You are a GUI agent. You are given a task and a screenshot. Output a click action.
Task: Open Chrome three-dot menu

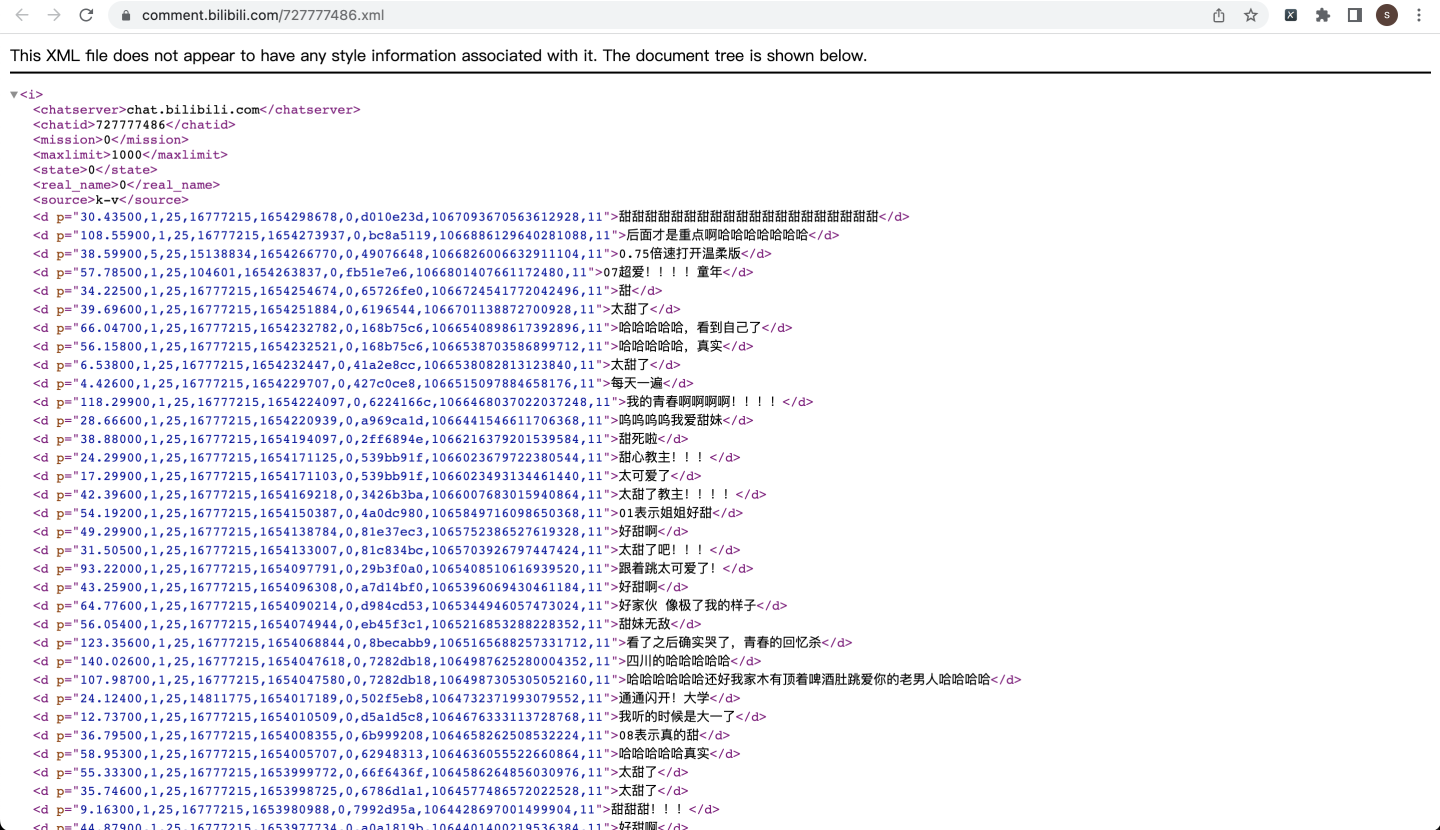1419,15
